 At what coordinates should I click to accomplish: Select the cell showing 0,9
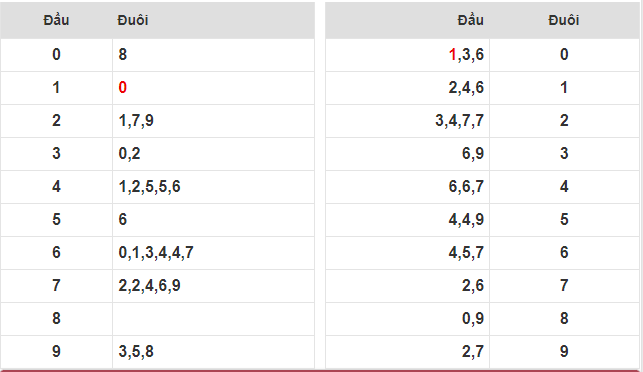point(408,319)
